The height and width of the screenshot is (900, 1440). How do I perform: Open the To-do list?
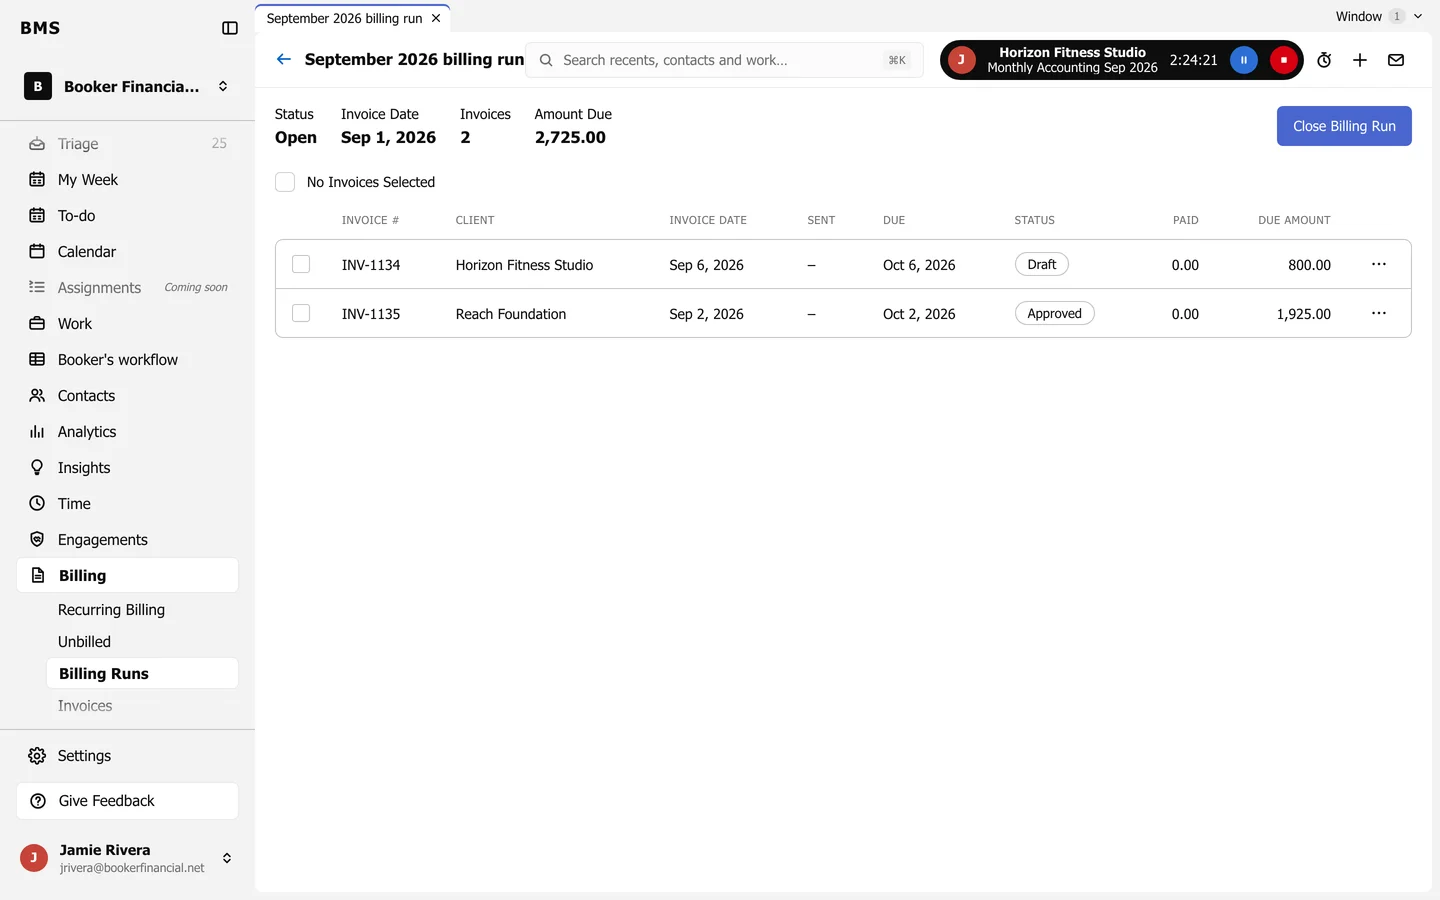click(x=128, y=216)
